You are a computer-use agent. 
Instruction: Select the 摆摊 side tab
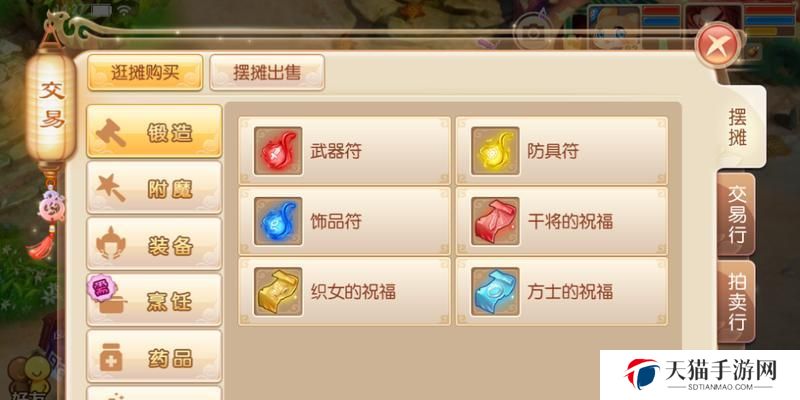pyautogui.click(x=738, y=127)
